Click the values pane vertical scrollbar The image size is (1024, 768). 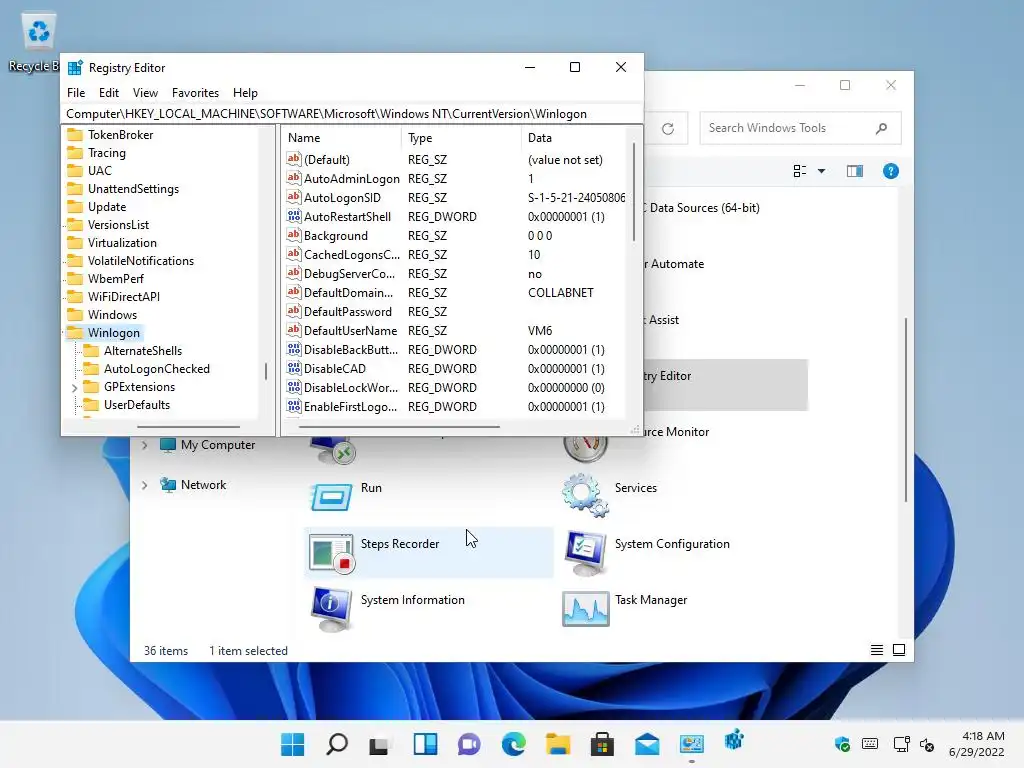pos(633,192)
